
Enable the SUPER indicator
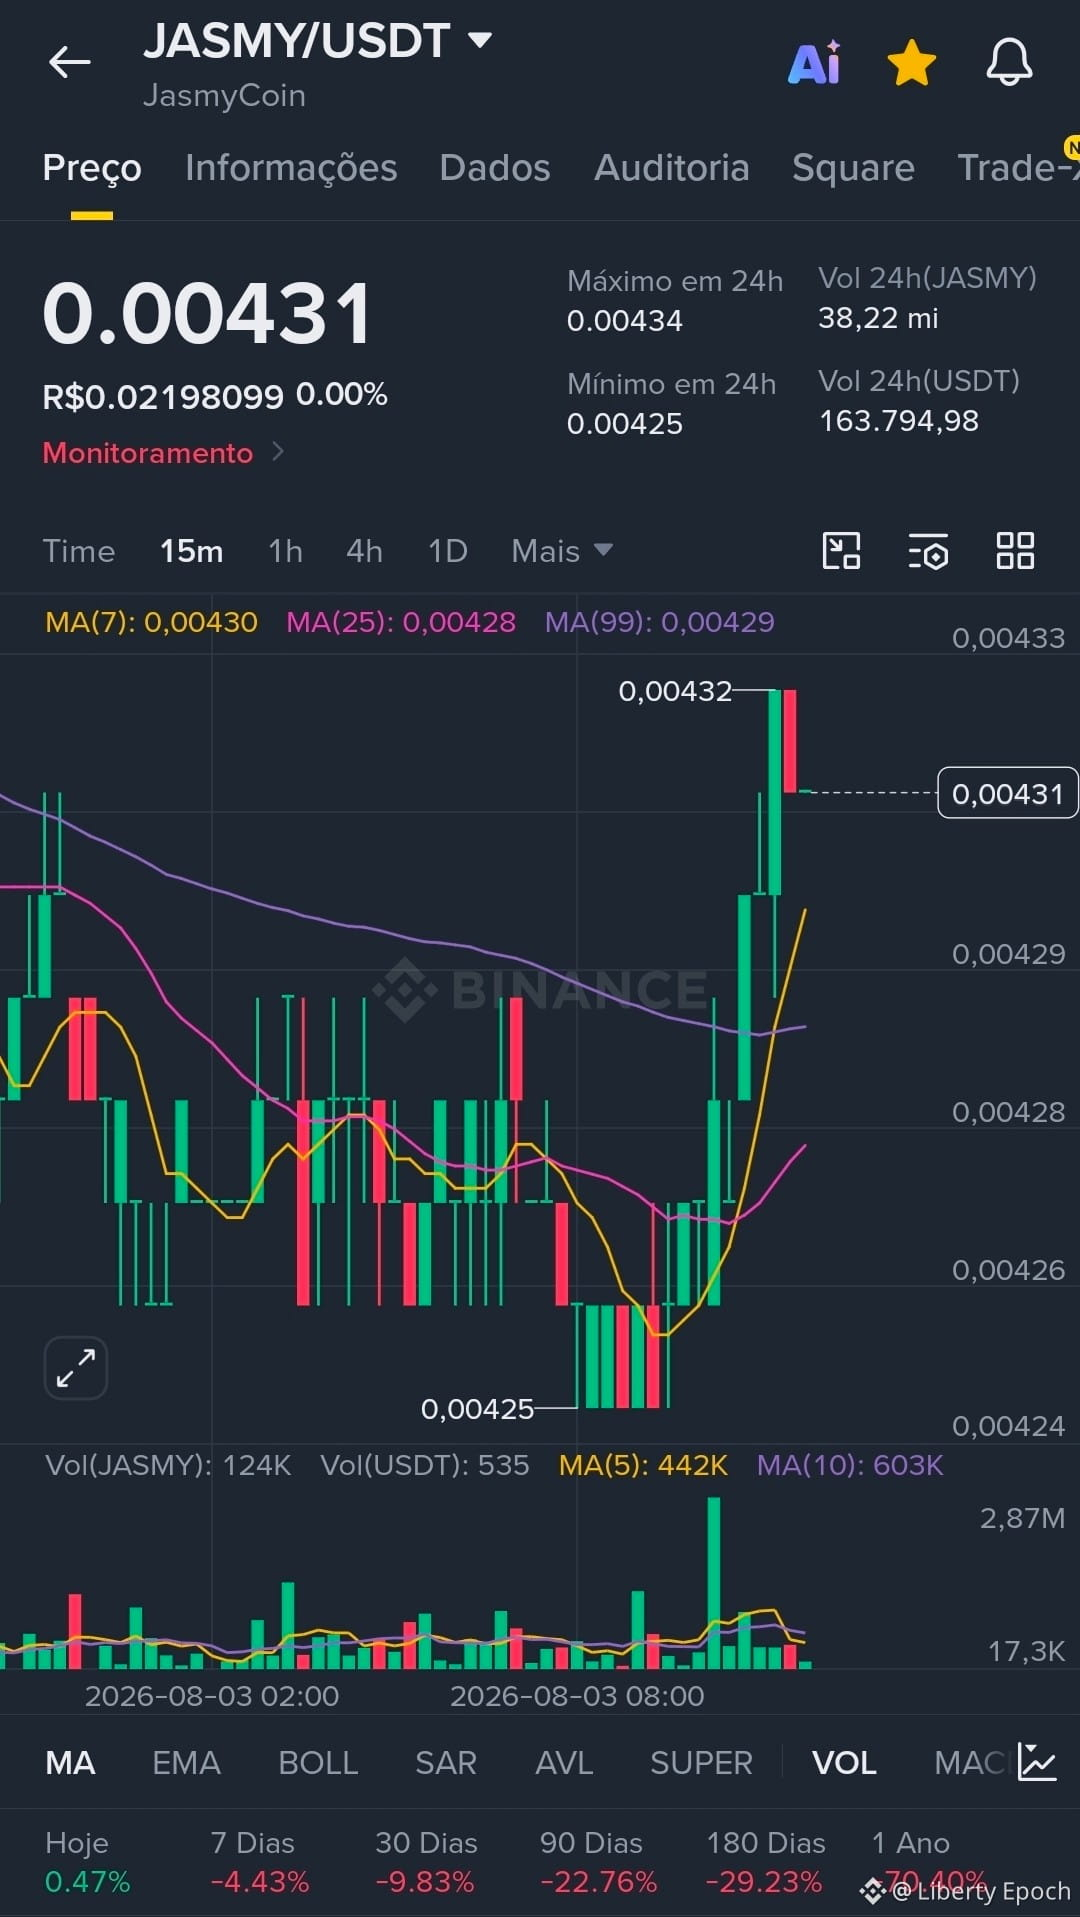(x=701, y=1762)
